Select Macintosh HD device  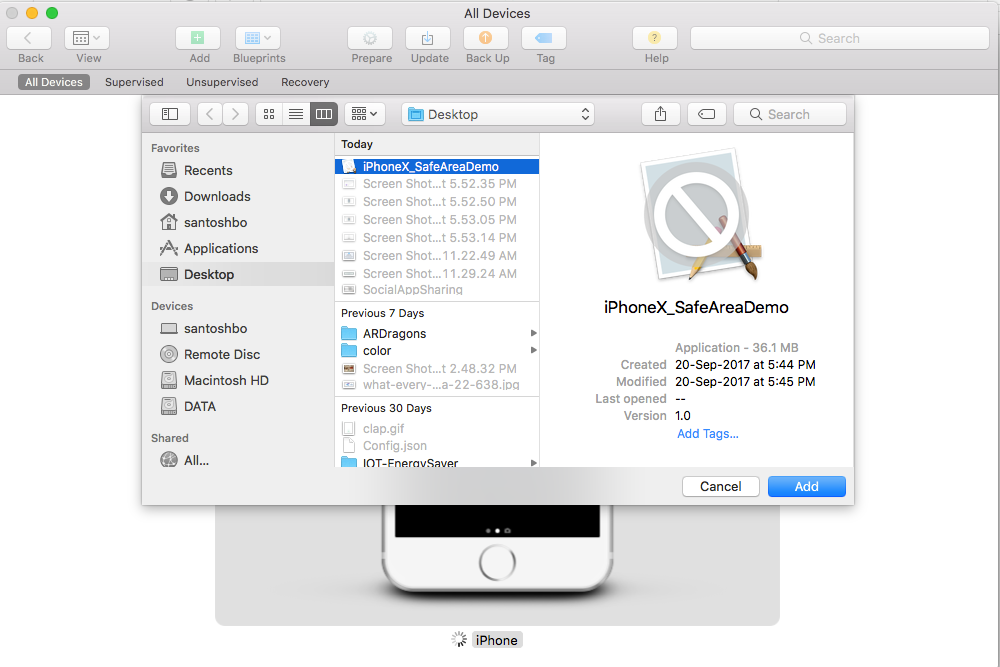(x=239, y=381)
